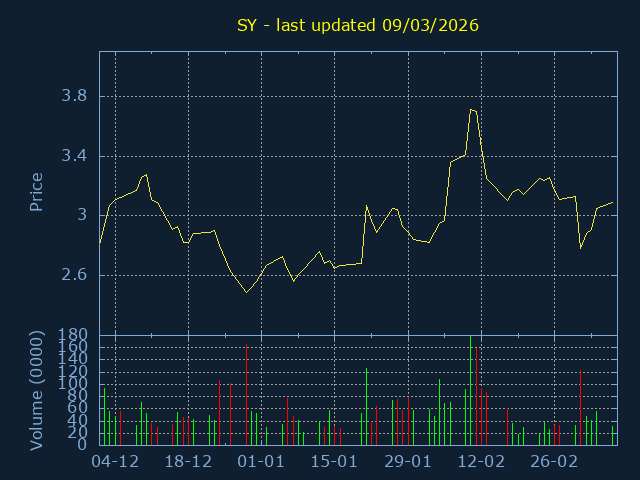Screen dimensions: 640x480
Task: Click the 2.6 price axis value
Action: tap(74, 275)
